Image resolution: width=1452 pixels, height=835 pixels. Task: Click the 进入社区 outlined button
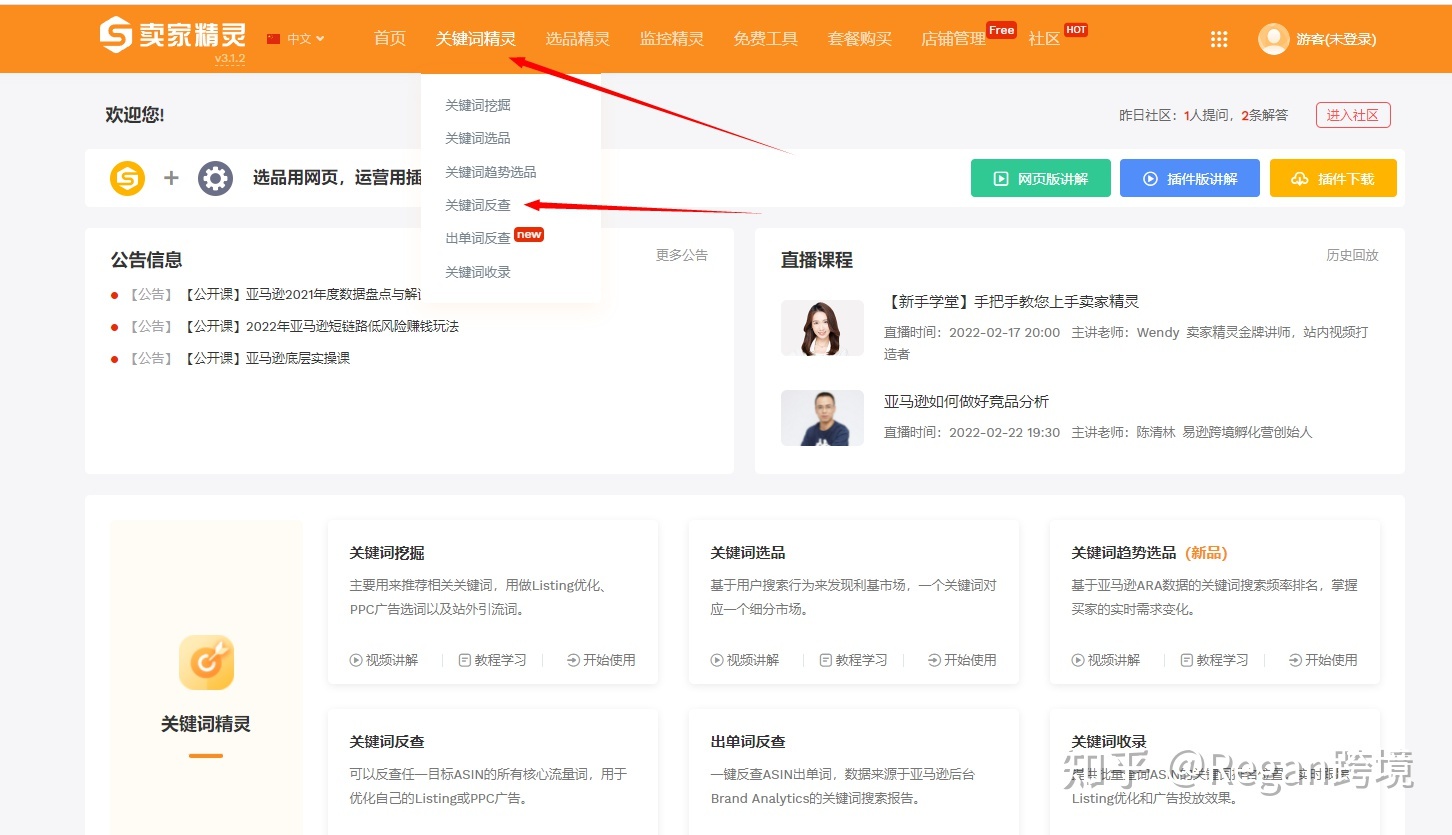tap(1352, 115)
